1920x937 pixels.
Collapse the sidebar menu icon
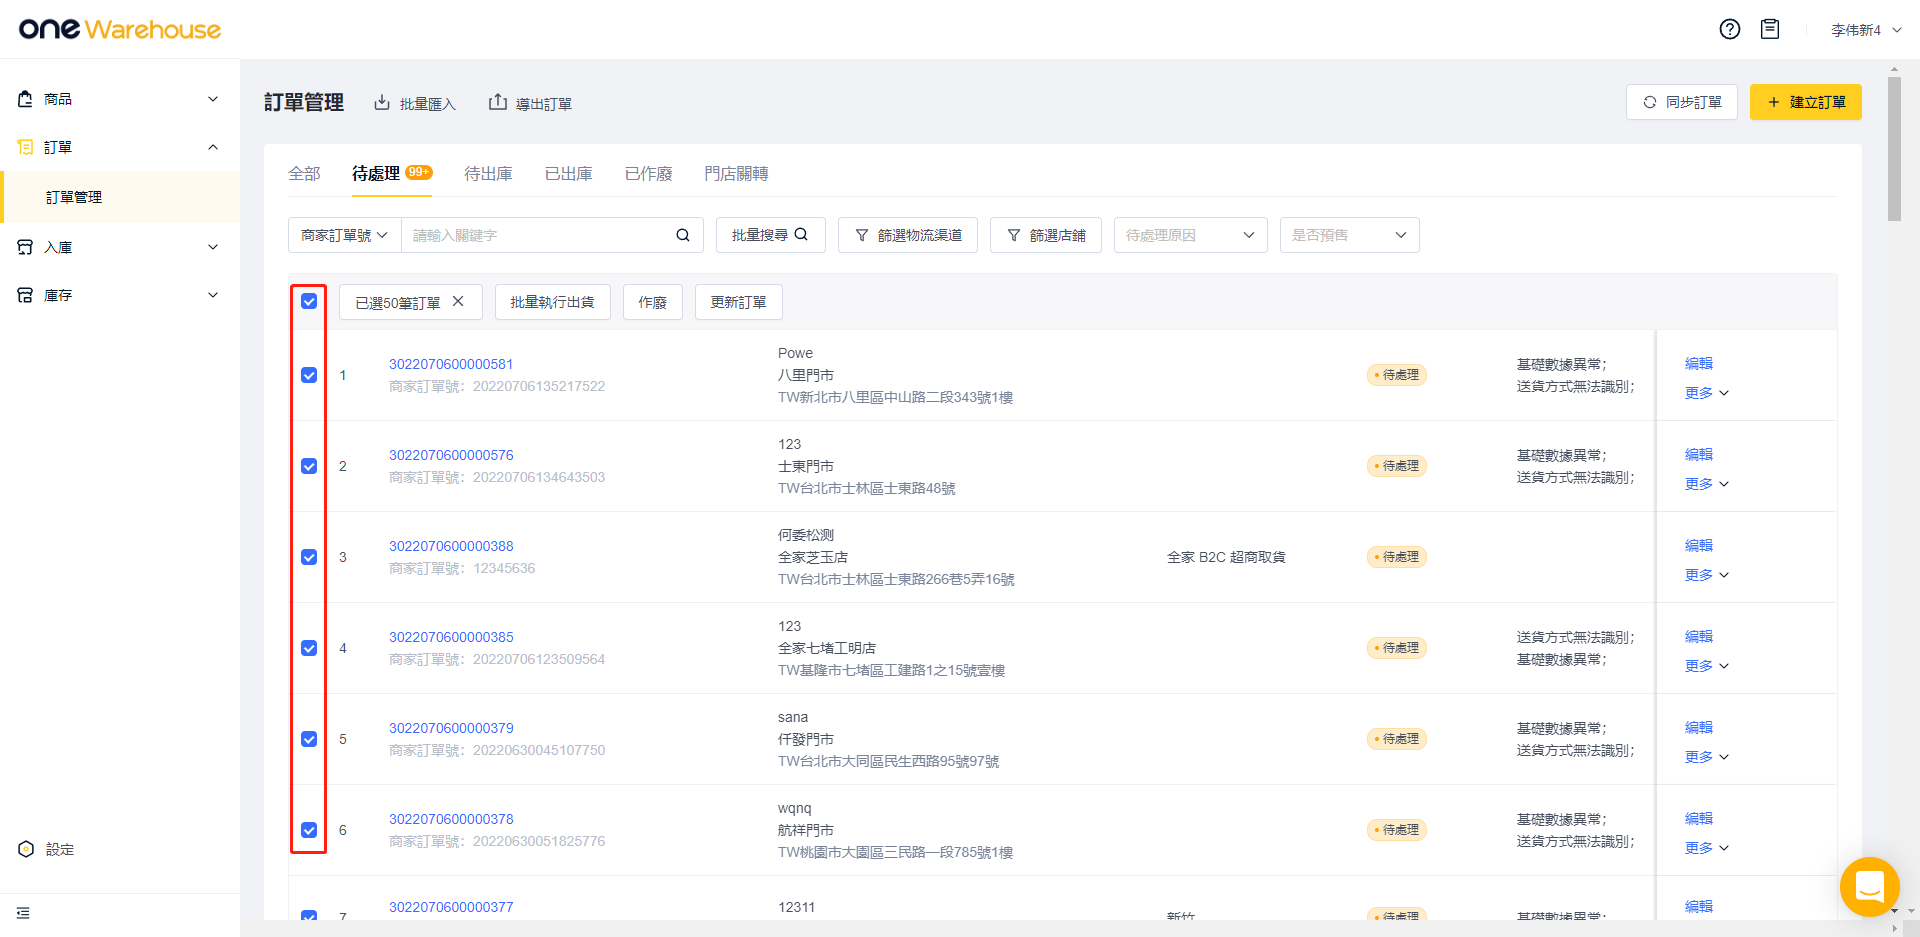click(x=23, y=913)
